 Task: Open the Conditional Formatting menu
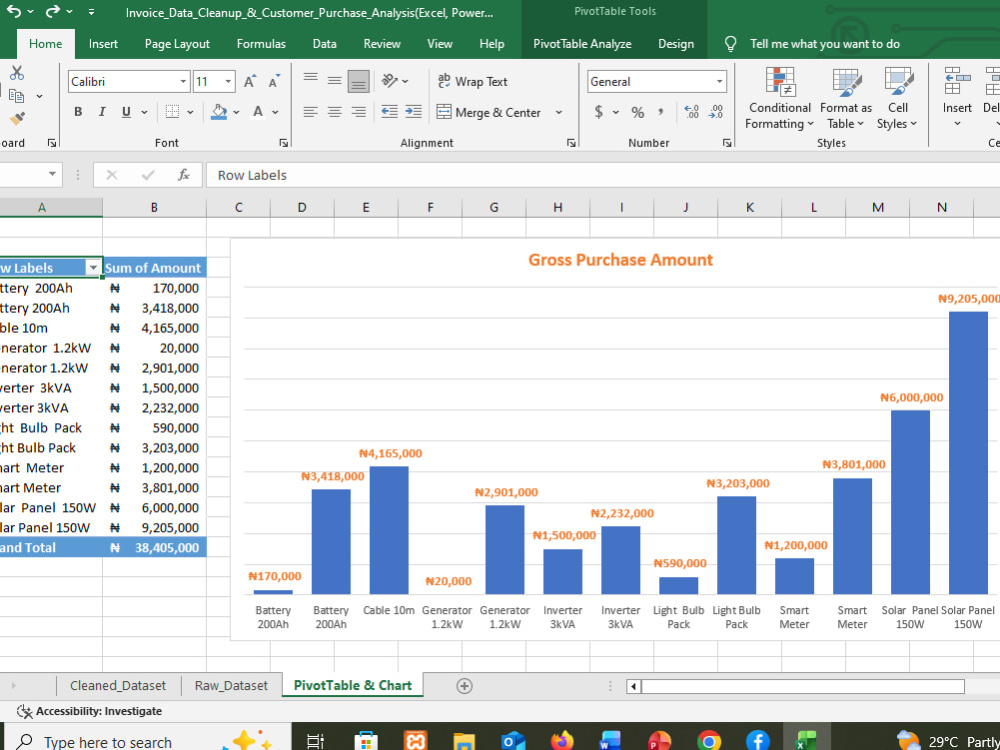[779, 98]
